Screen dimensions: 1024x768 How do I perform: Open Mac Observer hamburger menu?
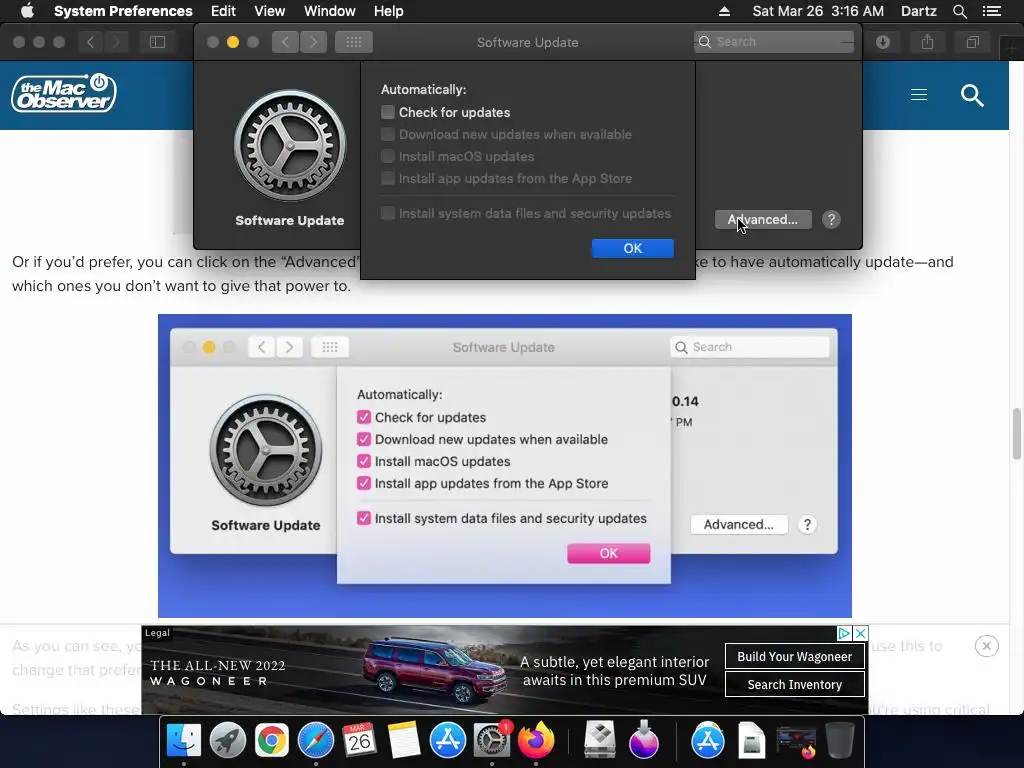[x=919, y=95]
